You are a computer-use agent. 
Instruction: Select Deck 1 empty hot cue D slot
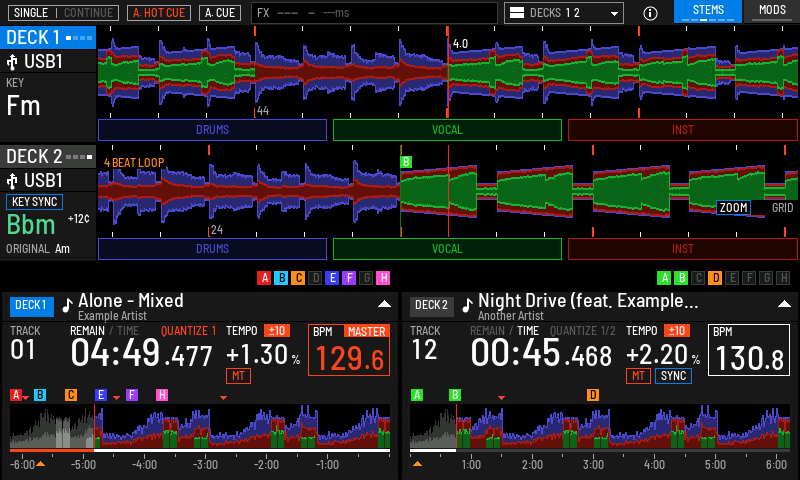[315, 278]
